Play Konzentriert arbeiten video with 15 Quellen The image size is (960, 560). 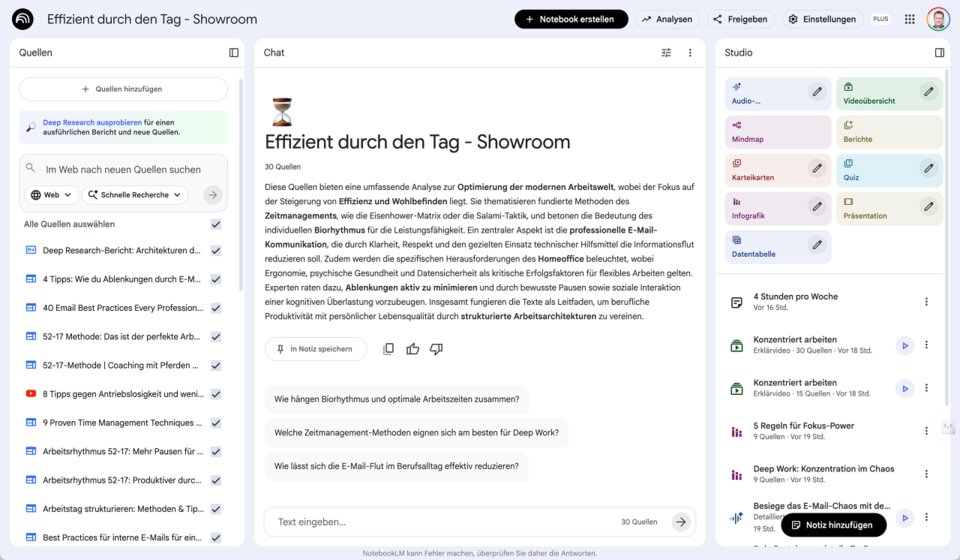905,389
